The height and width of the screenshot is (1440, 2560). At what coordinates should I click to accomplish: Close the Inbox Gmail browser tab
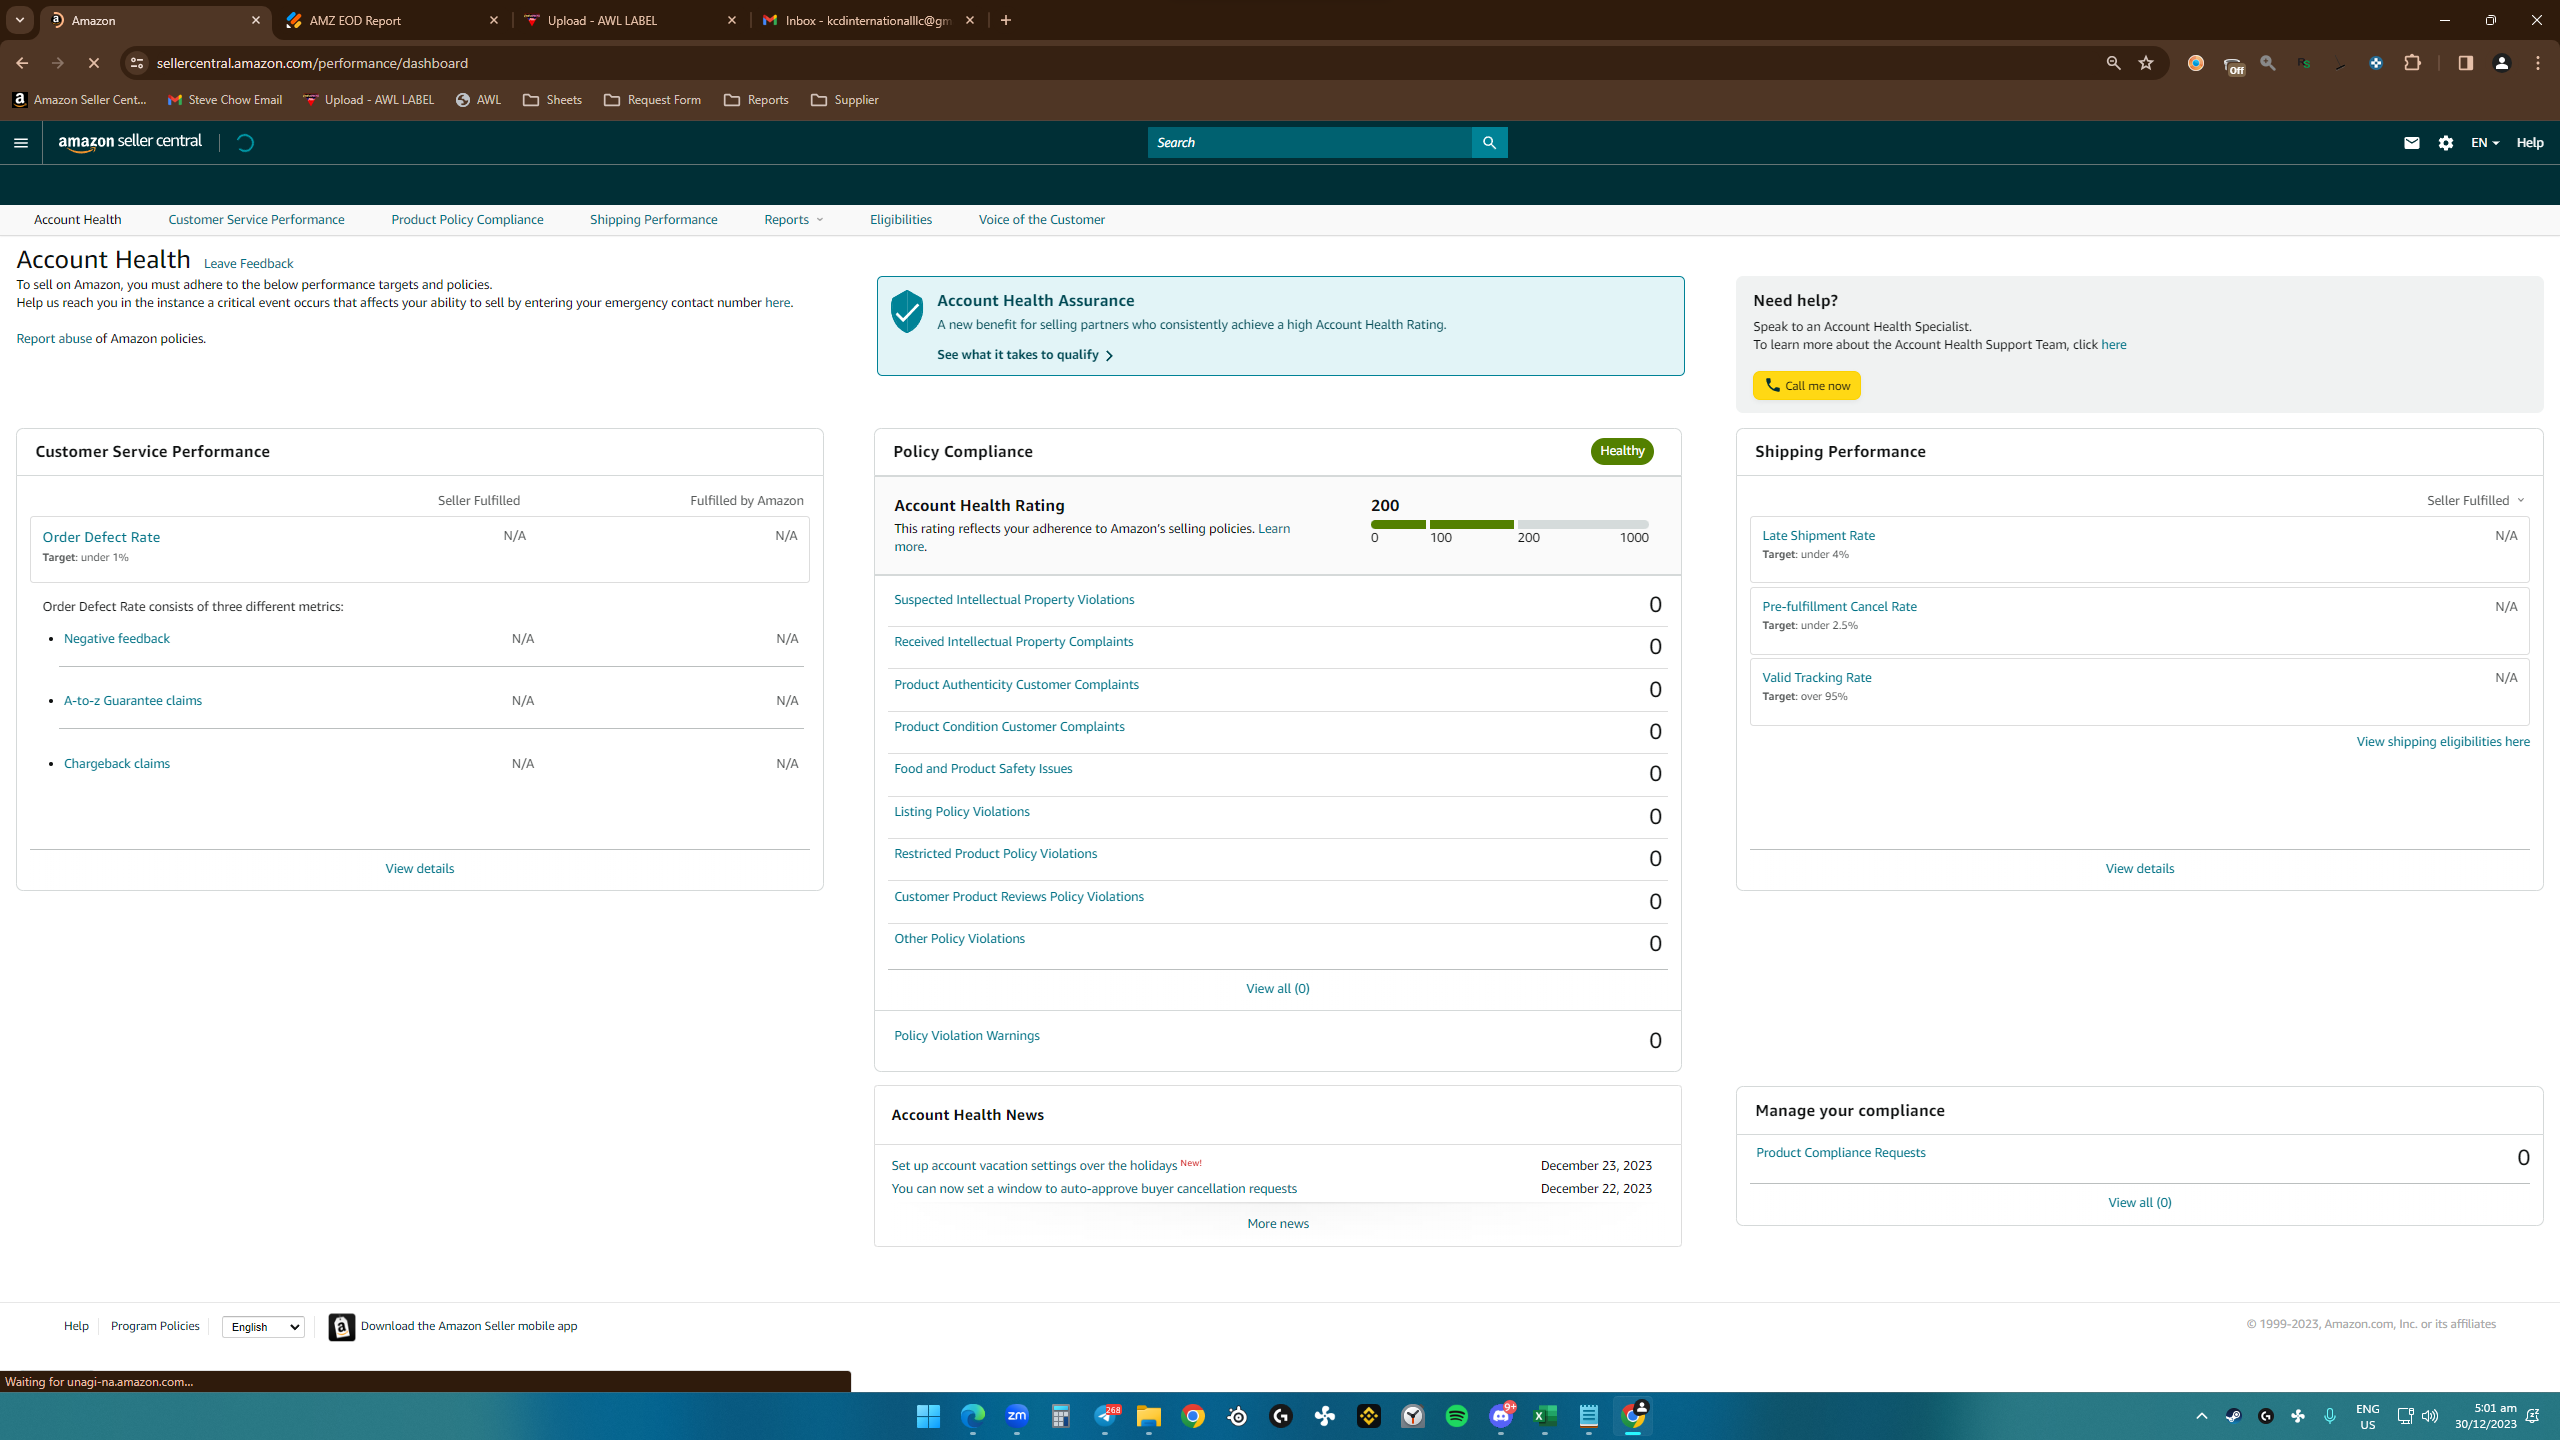970,20
